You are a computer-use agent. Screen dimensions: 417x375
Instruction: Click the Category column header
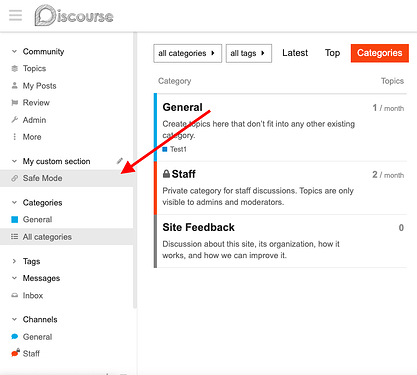174,81
